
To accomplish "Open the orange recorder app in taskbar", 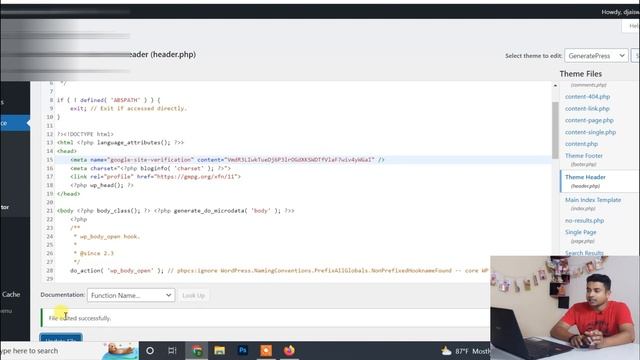I will (266, 351).
